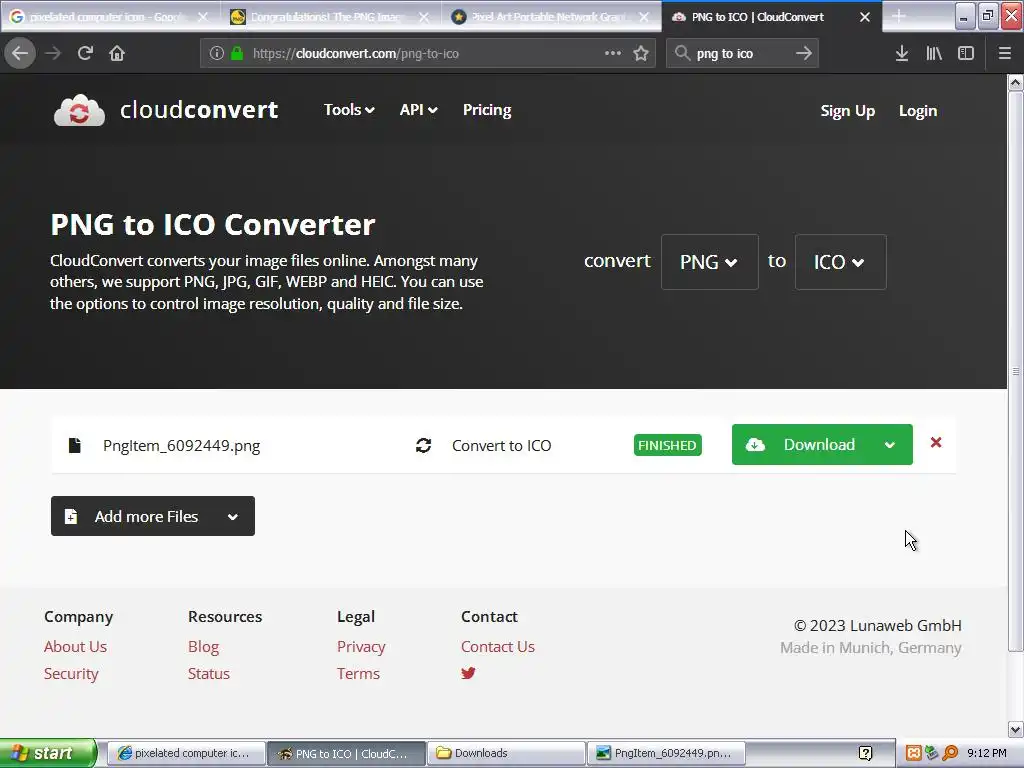Open the Privacy footer link
Screen dimensions: 1024x768
[361, 647]
